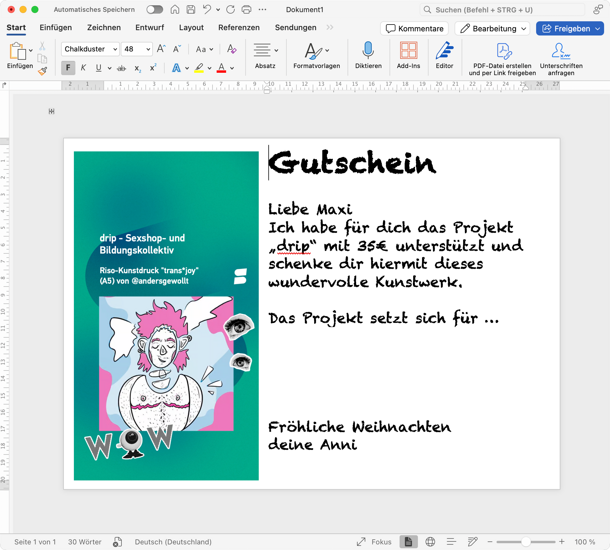Click the Diktieren microphone icon
Viewport: 610px width, 550px height.
[x=368, y=51]
